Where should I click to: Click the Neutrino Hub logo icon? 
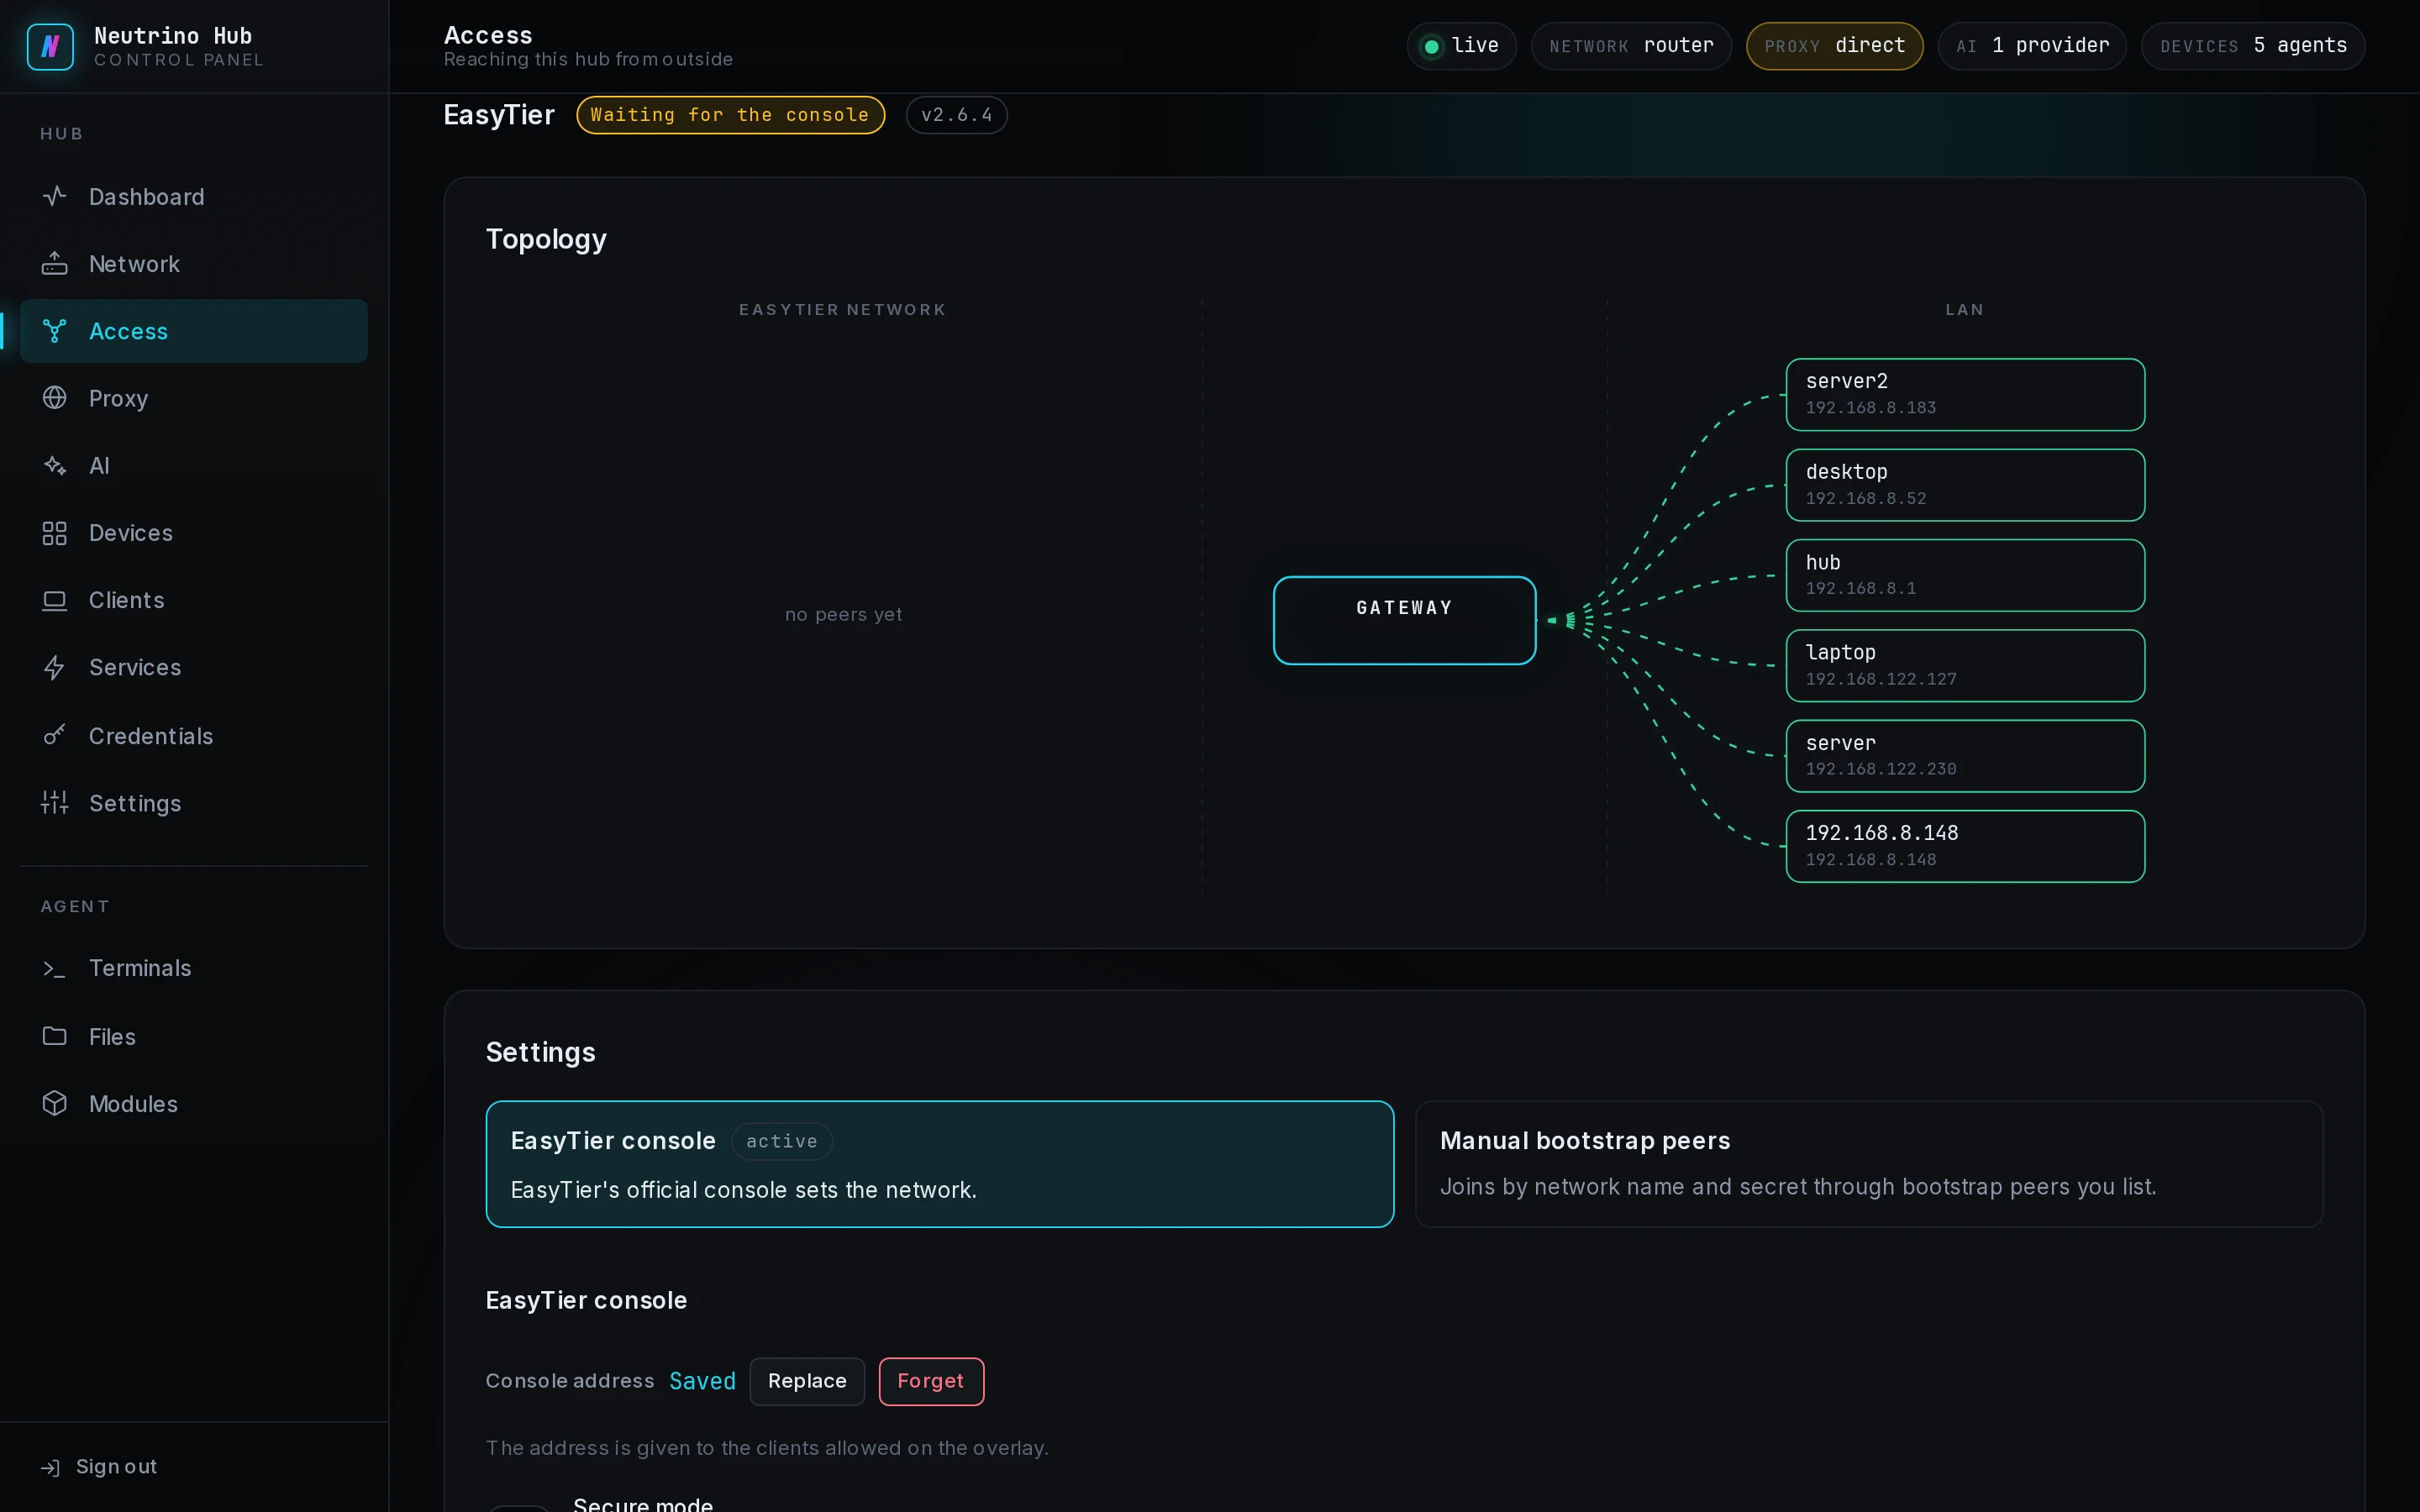click(50, 46)
